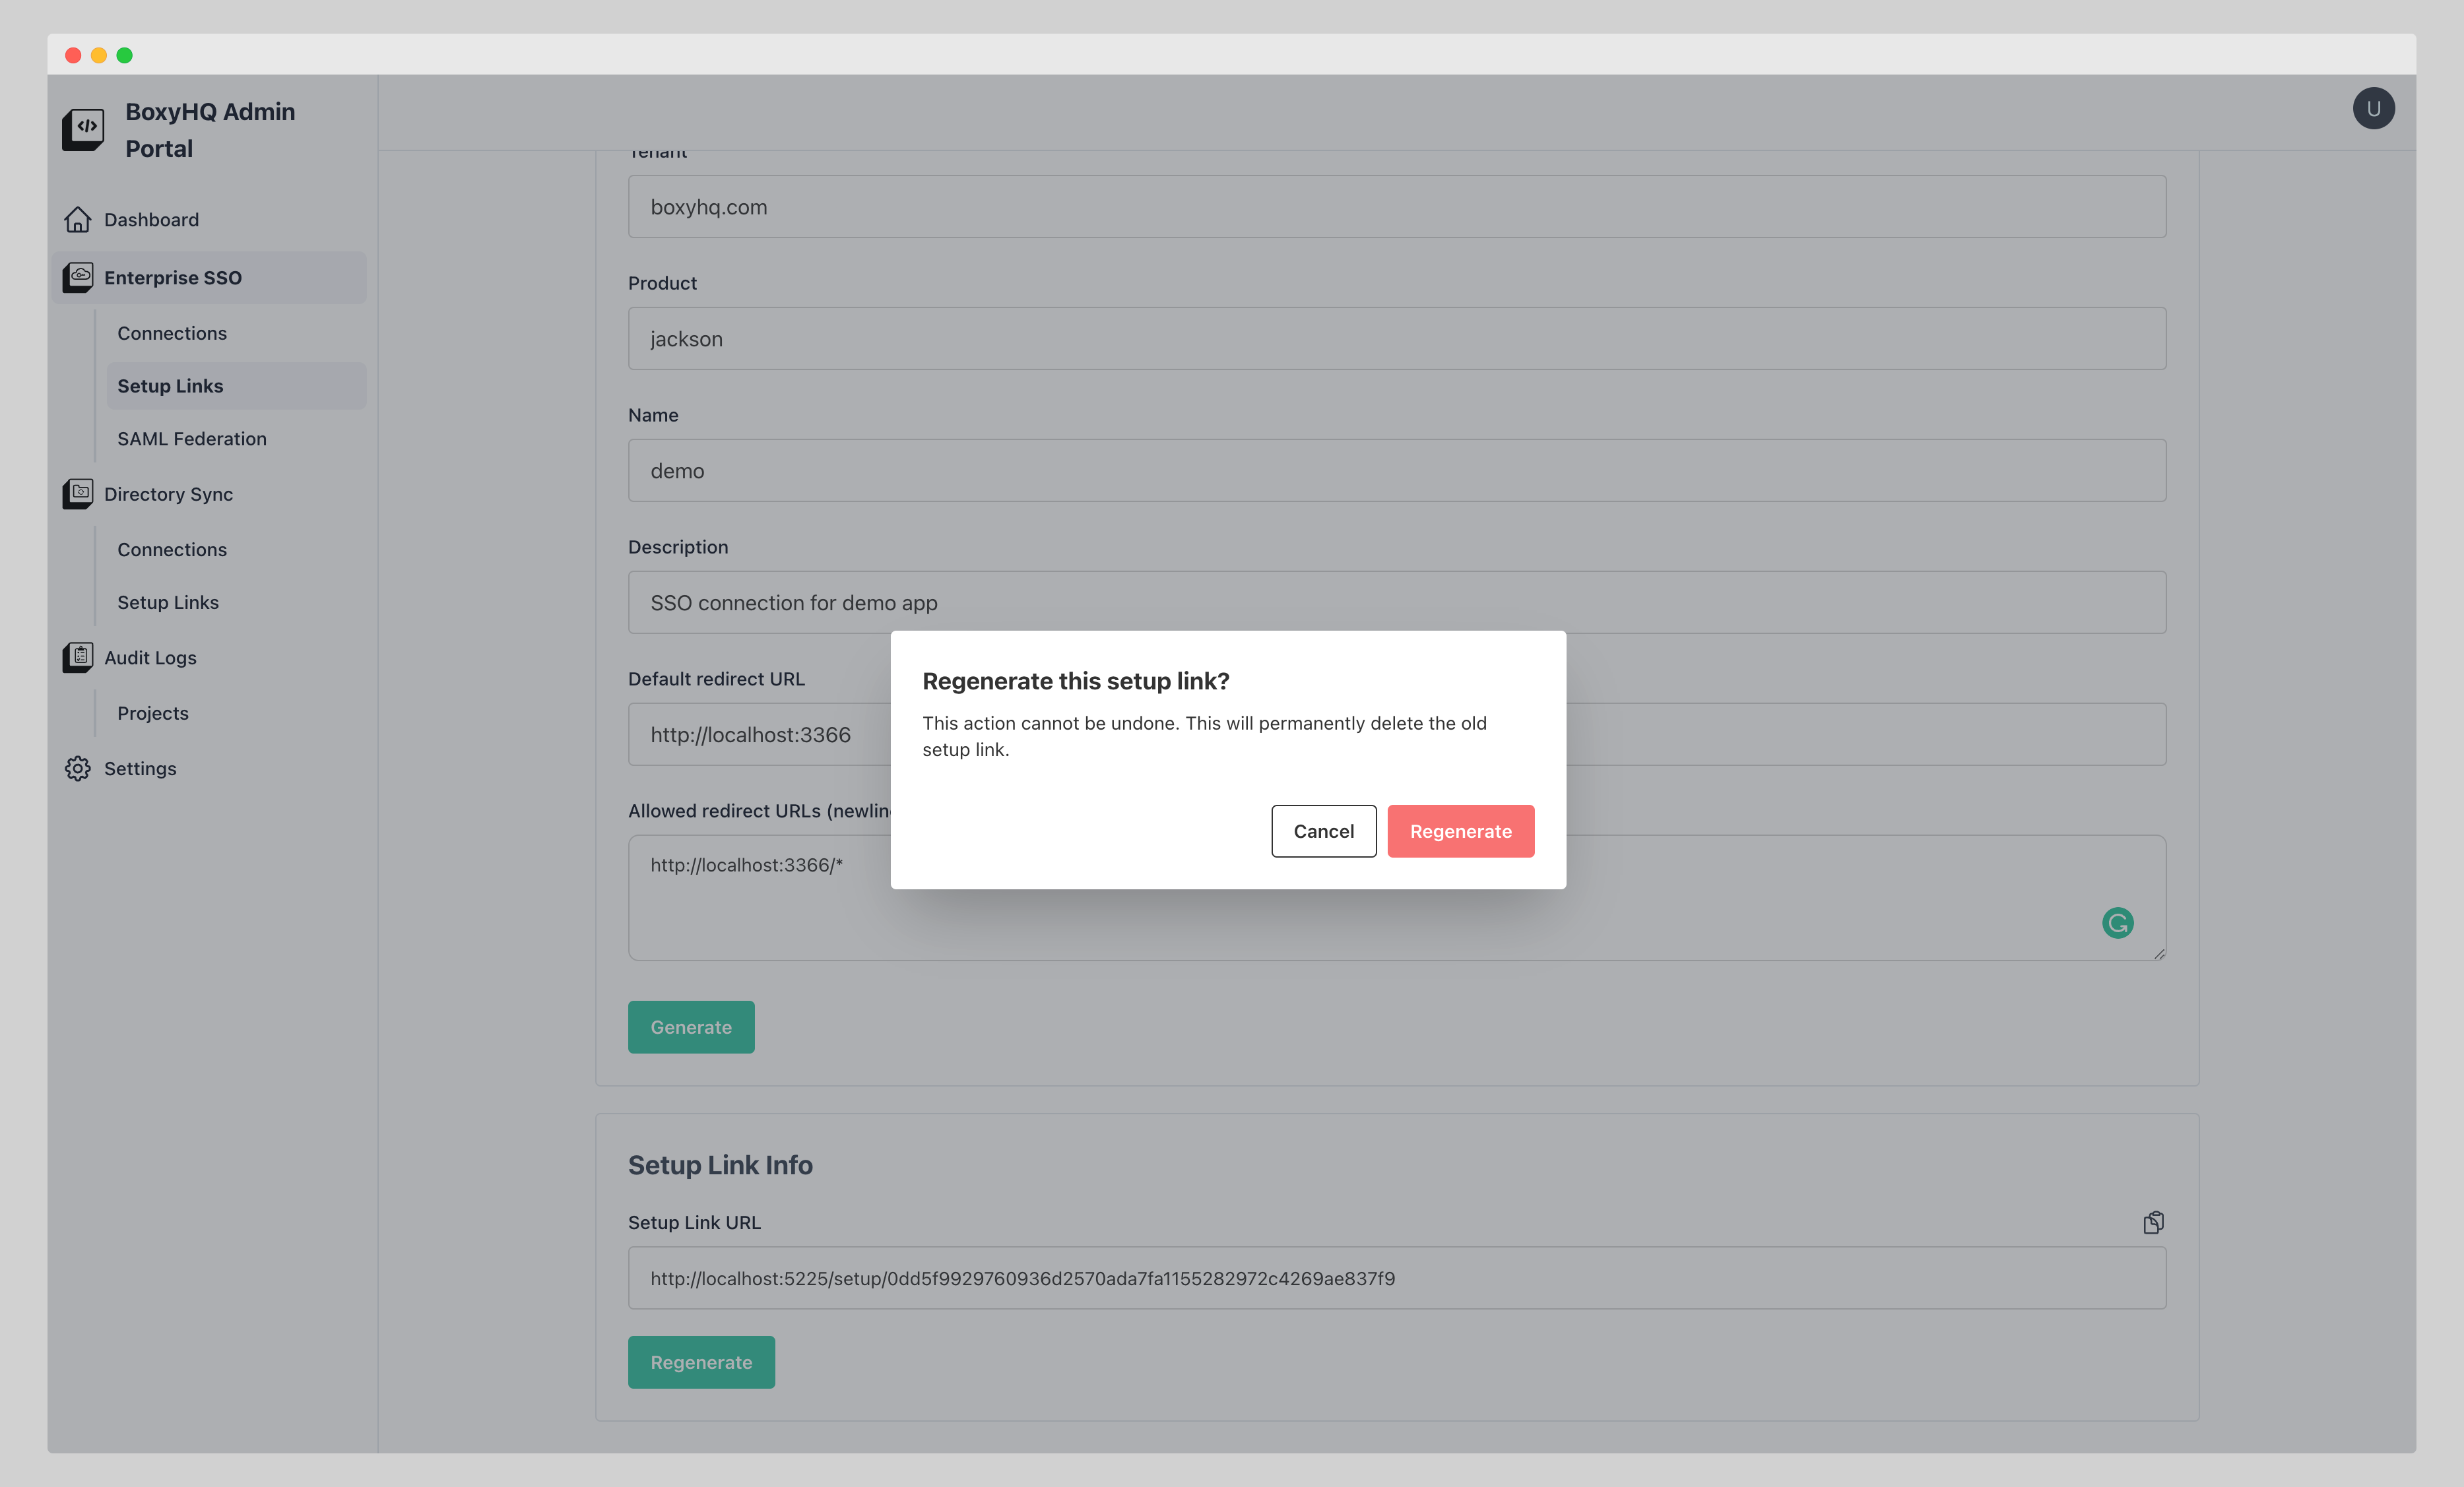Open Setup Links under Directory Sync
Image resolution: width=2464 pixels, height=1487 pixels.
click(168, 602)
